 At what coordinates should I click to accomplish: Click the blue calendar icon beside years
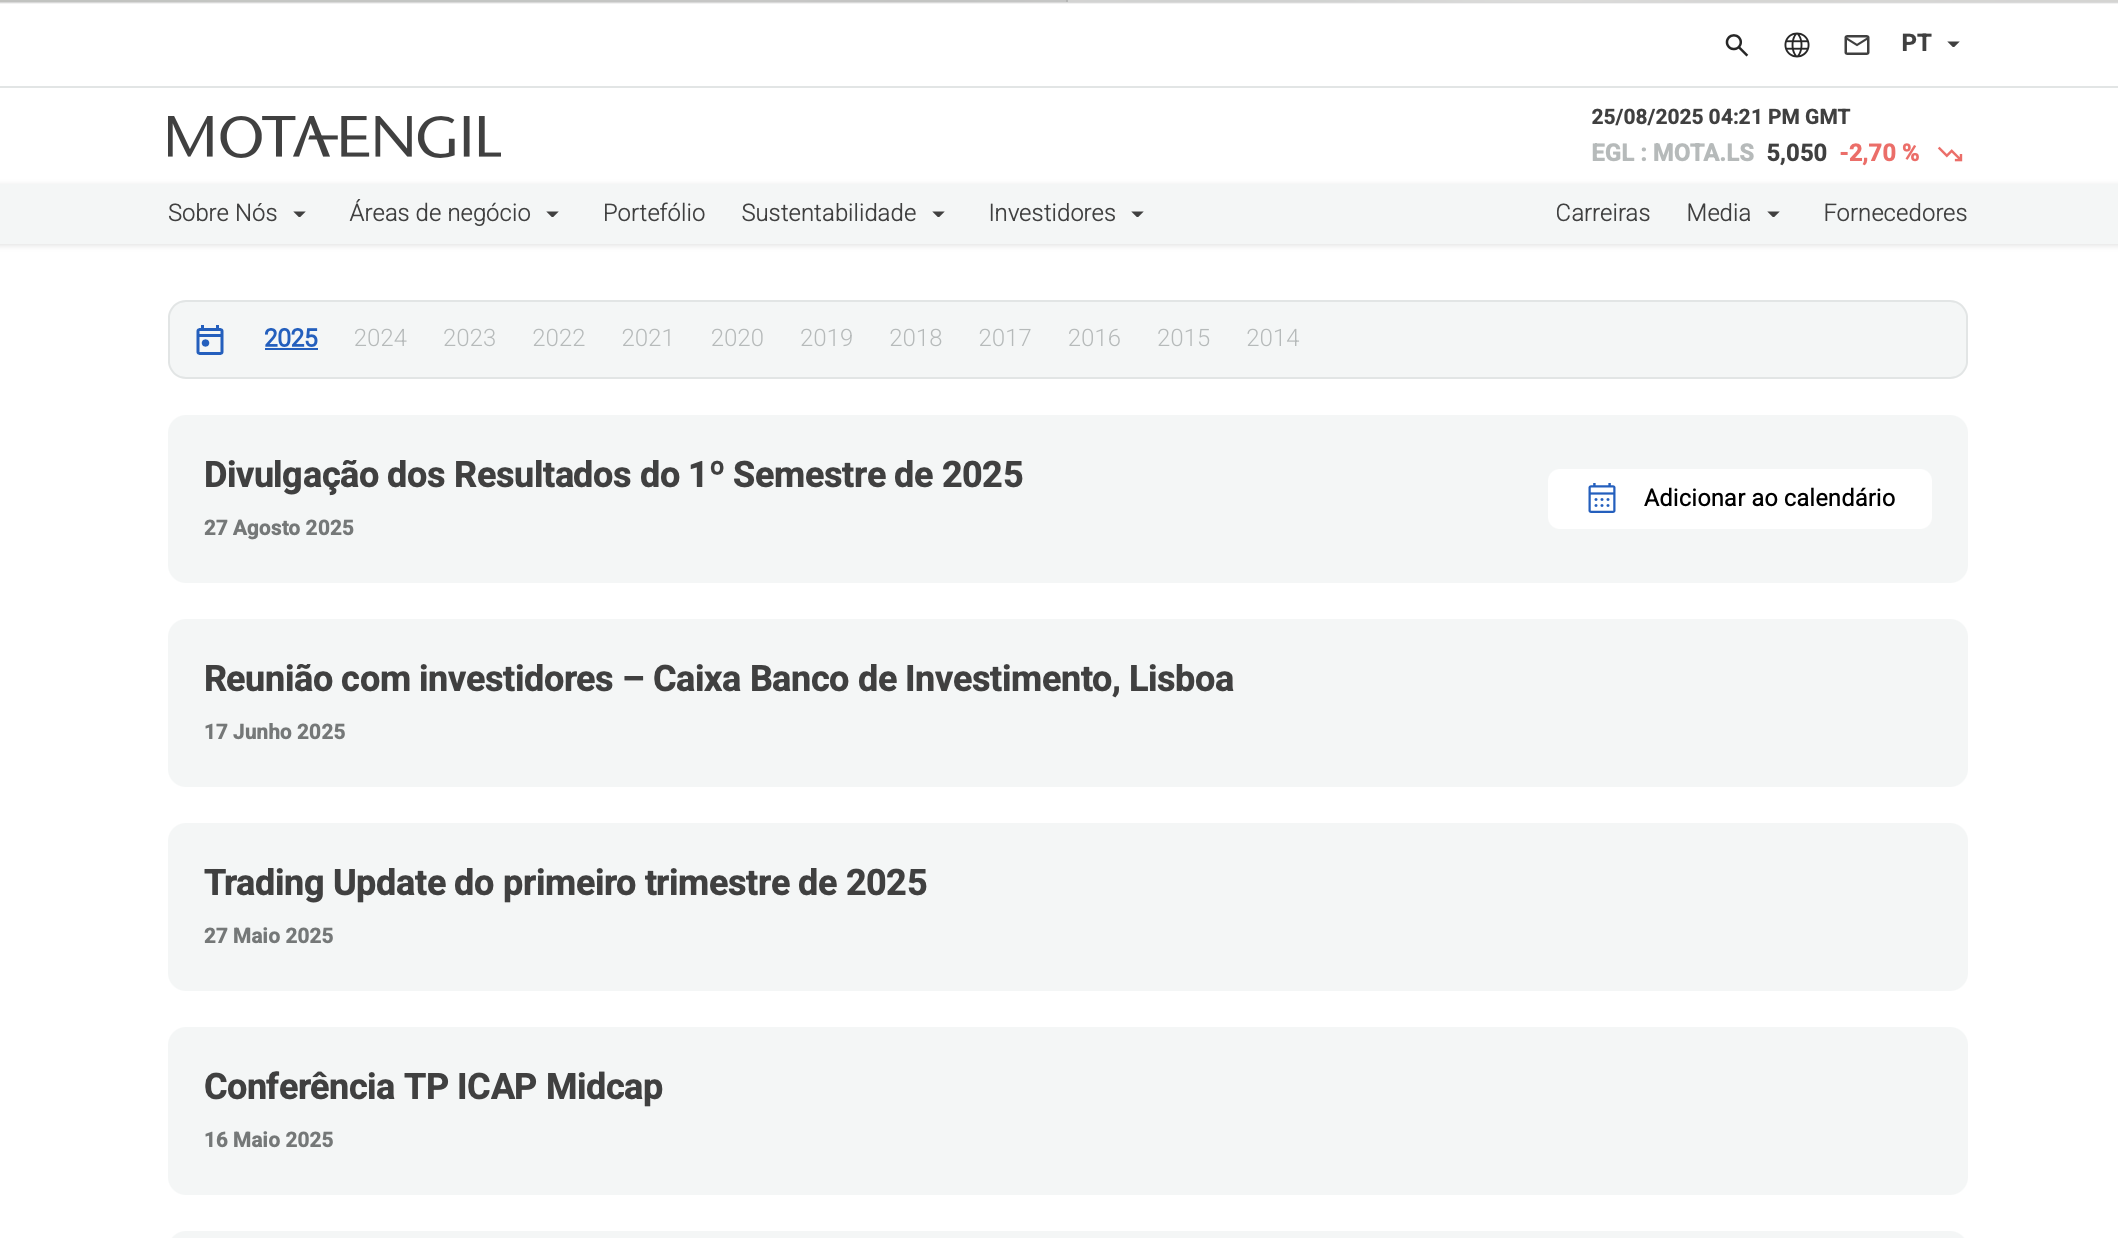210,339
